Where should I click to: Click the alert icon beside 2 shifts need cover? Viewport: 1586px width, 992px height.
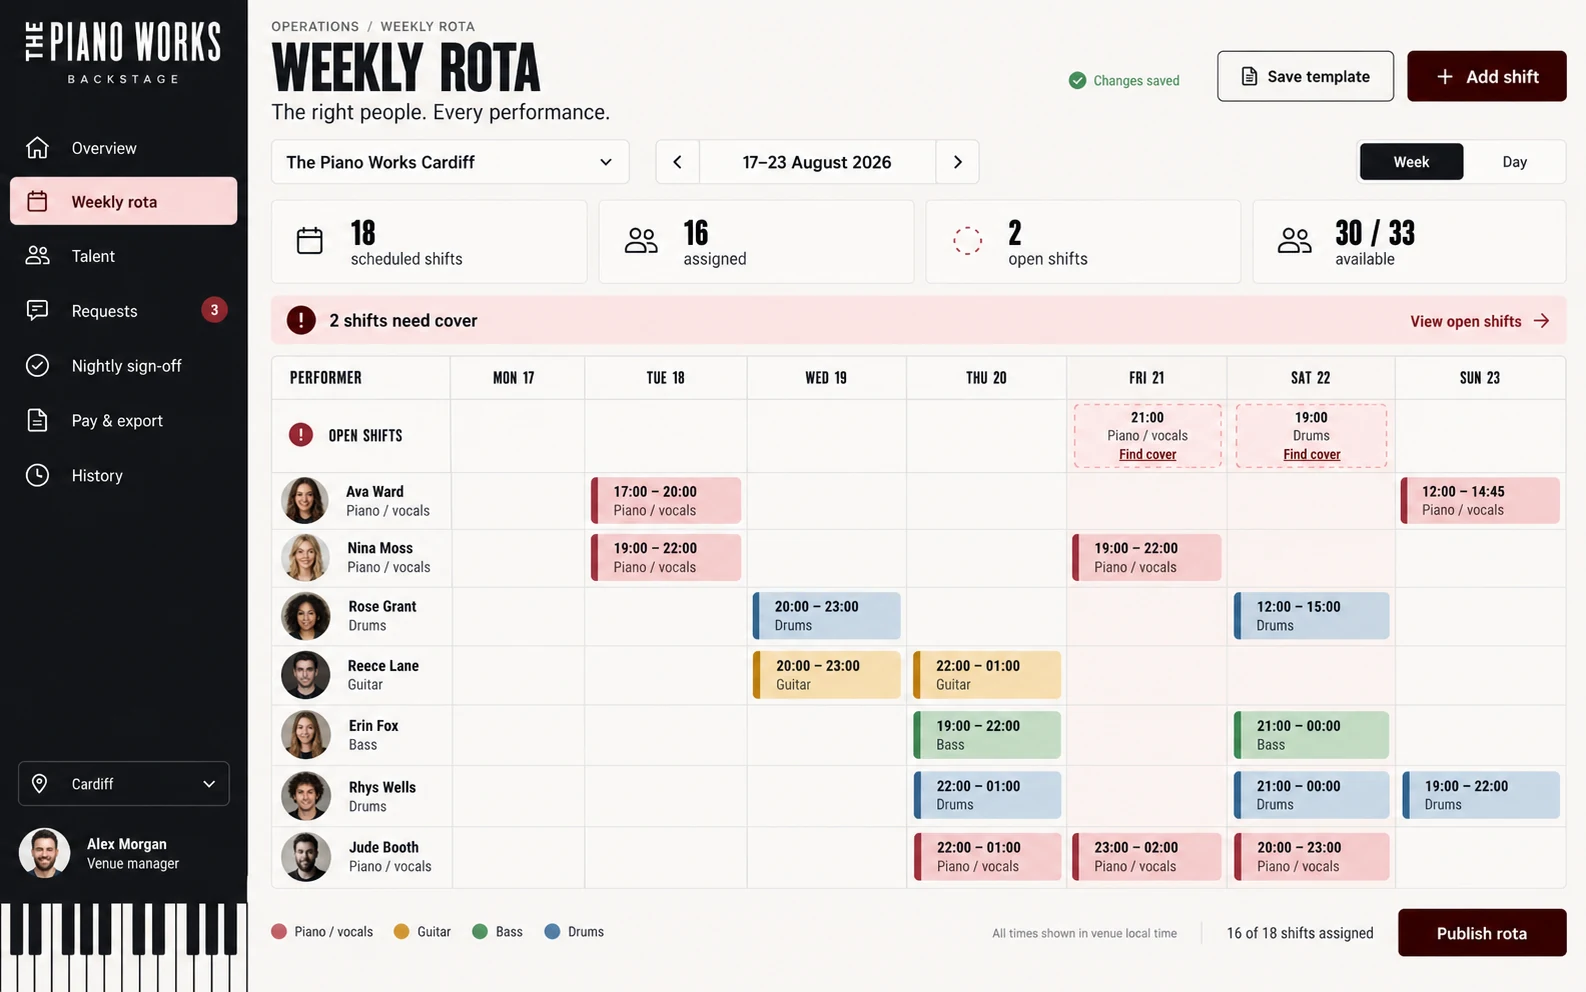(x=301, y=320)
